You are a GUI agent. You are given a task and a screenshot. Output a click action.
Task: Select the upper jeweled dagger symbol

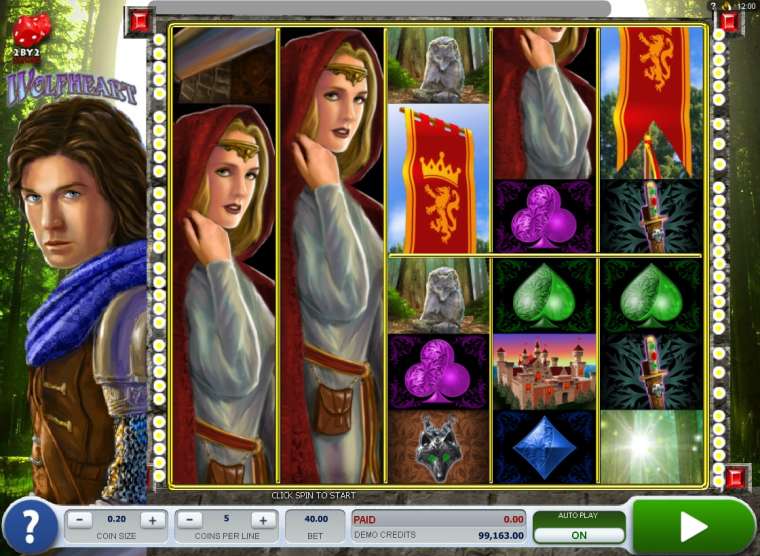point(651,216)
